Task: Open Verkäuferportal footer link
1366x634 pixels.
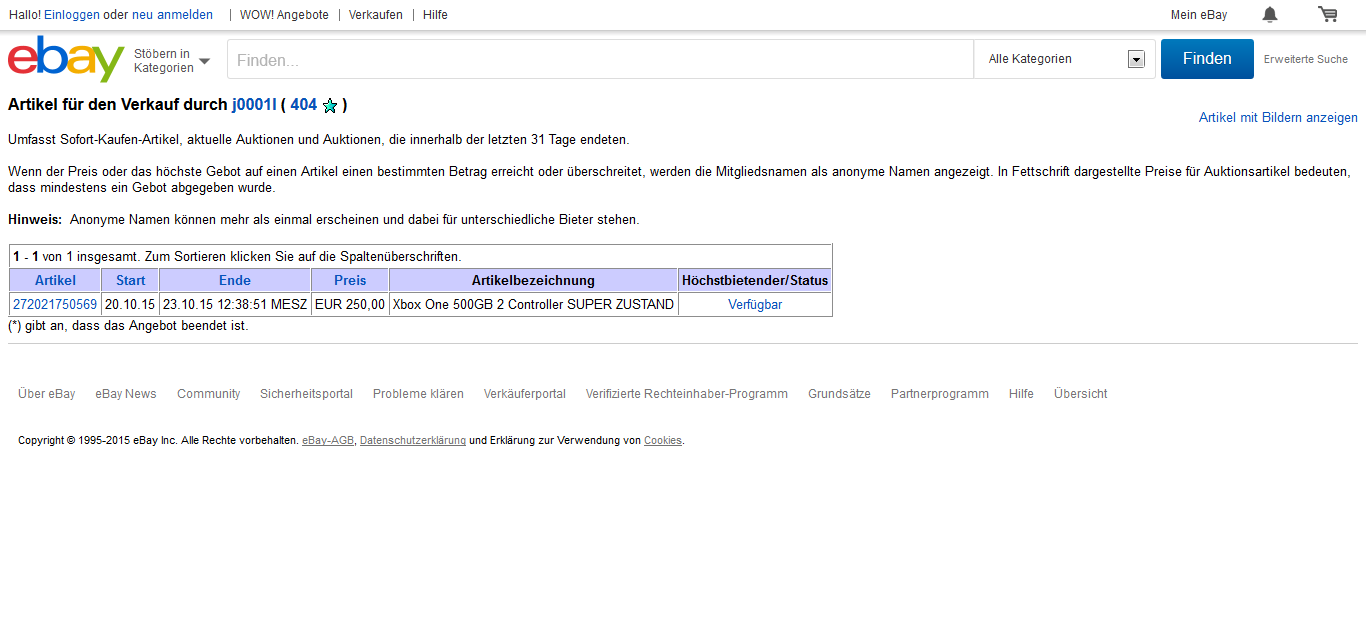Action: (525, 394)
